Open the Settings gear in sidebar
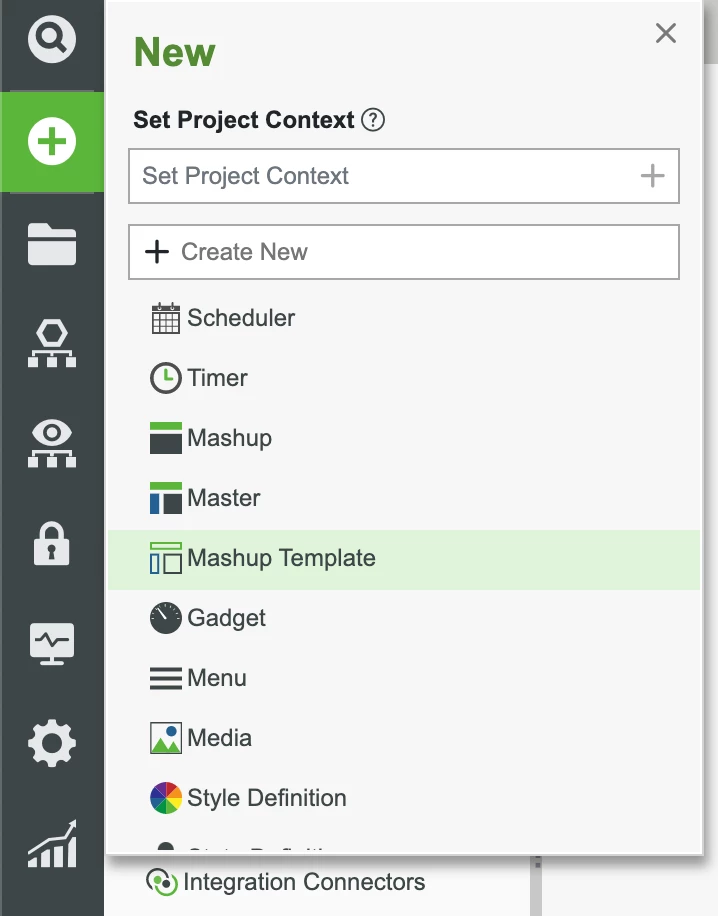The width and height of the screenshot is (718, 916). [51, 743]
